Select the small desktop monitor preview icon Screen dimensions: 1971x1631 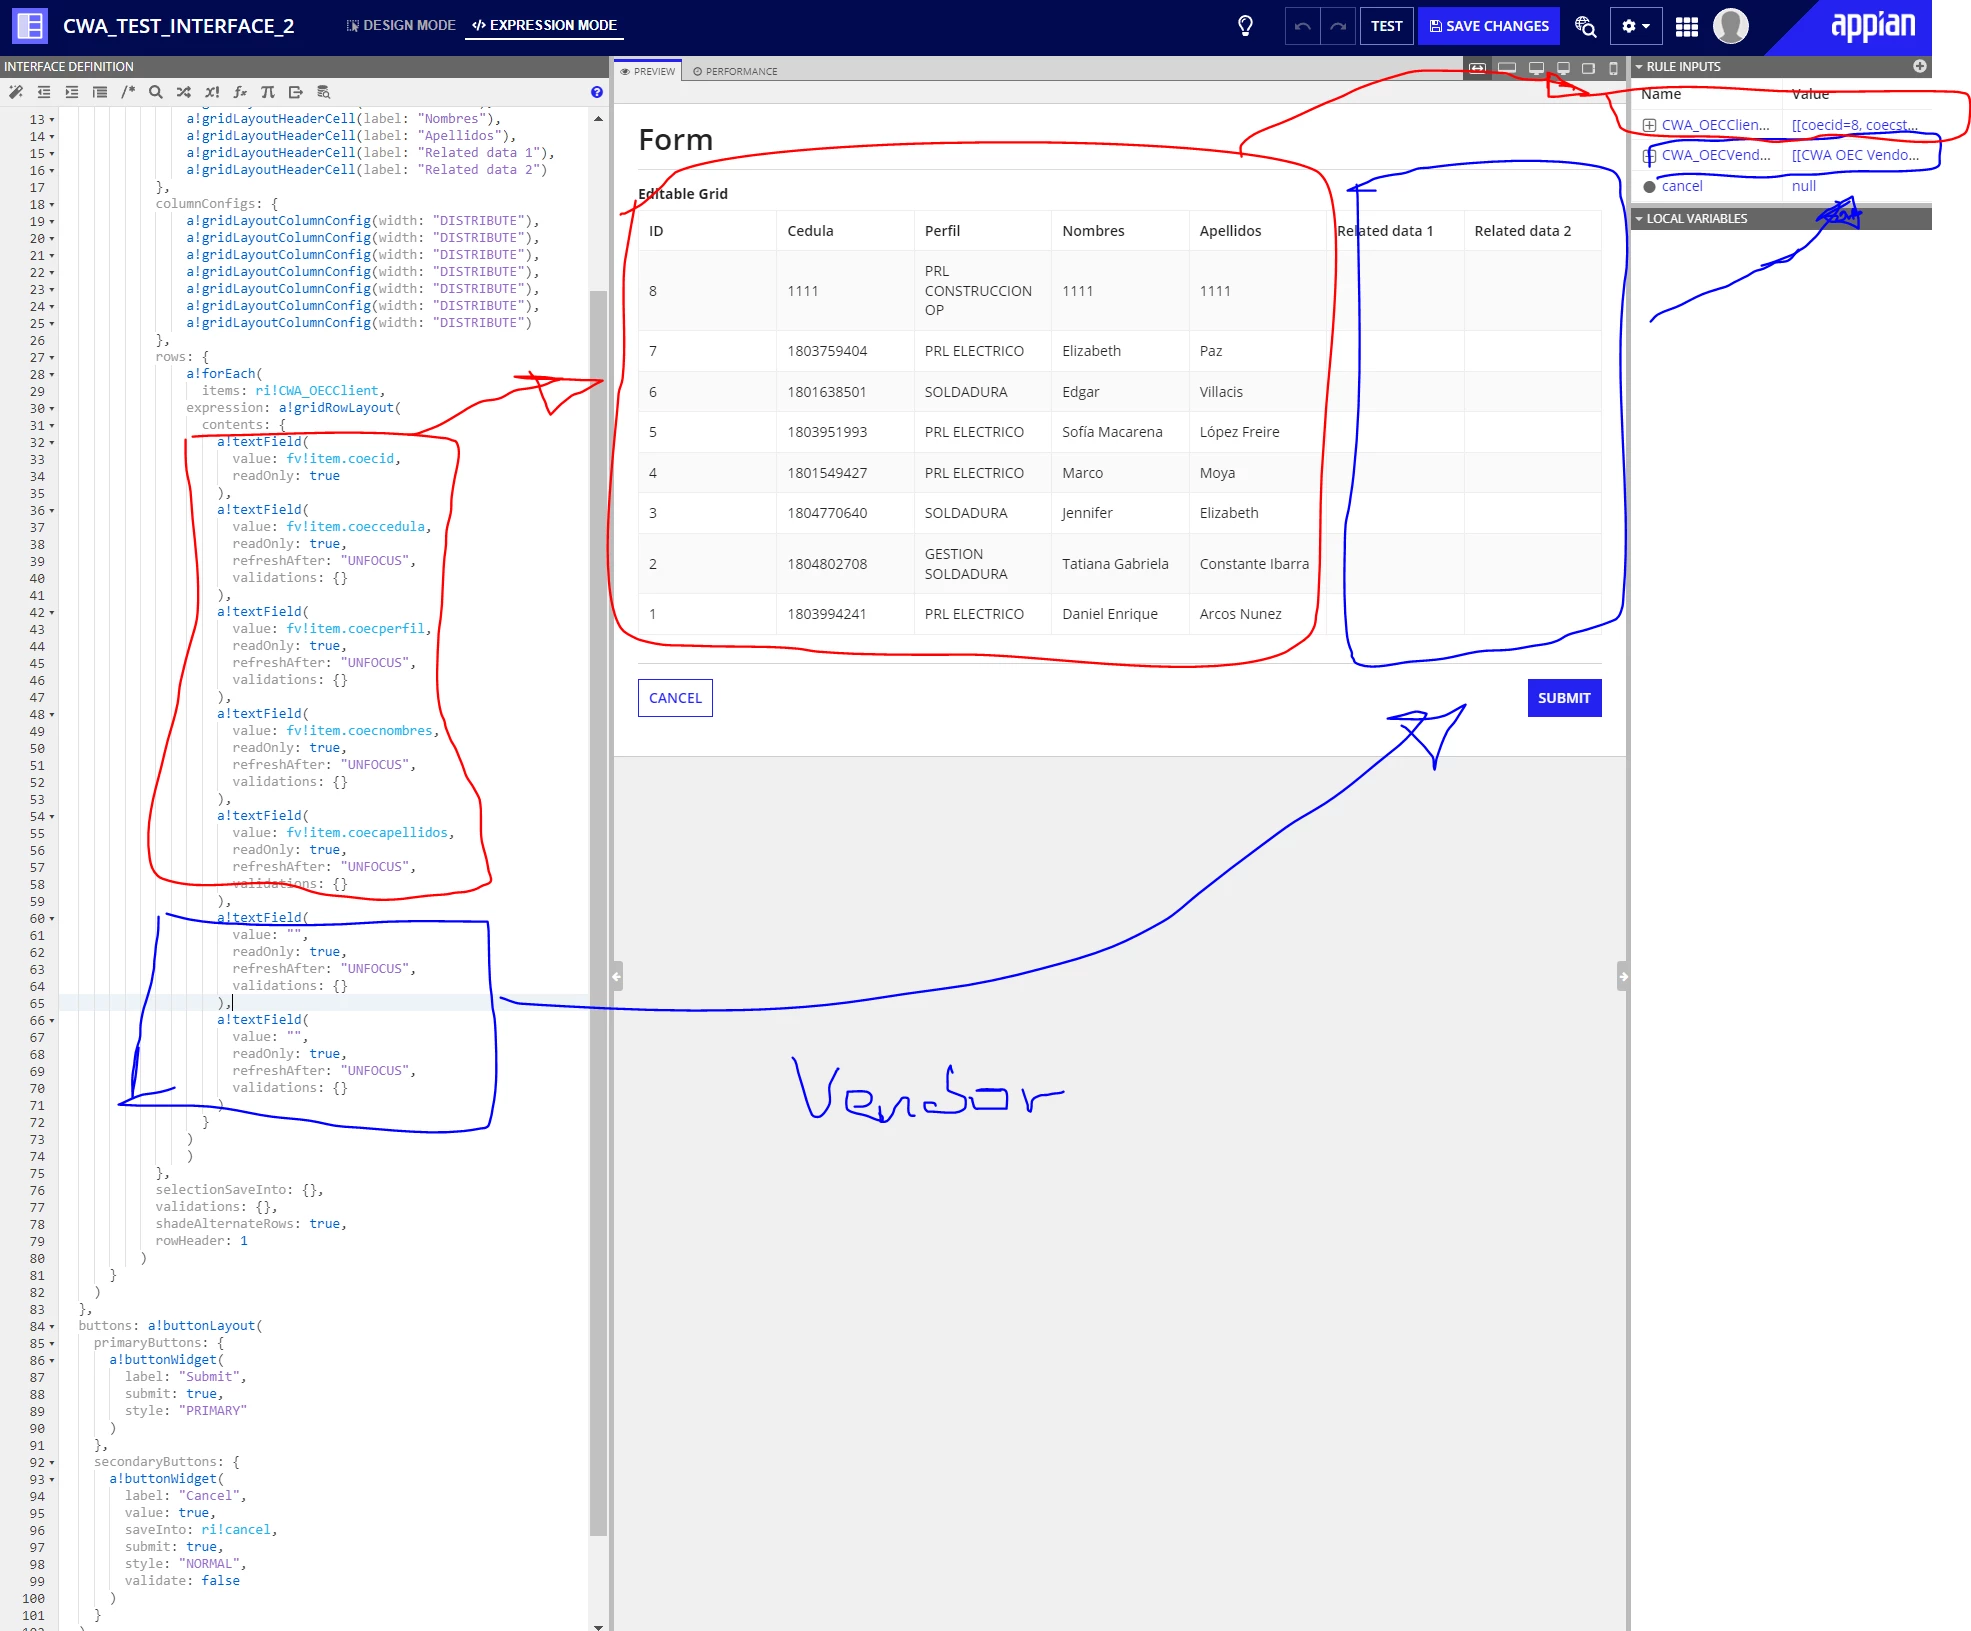coord(1563,68)
